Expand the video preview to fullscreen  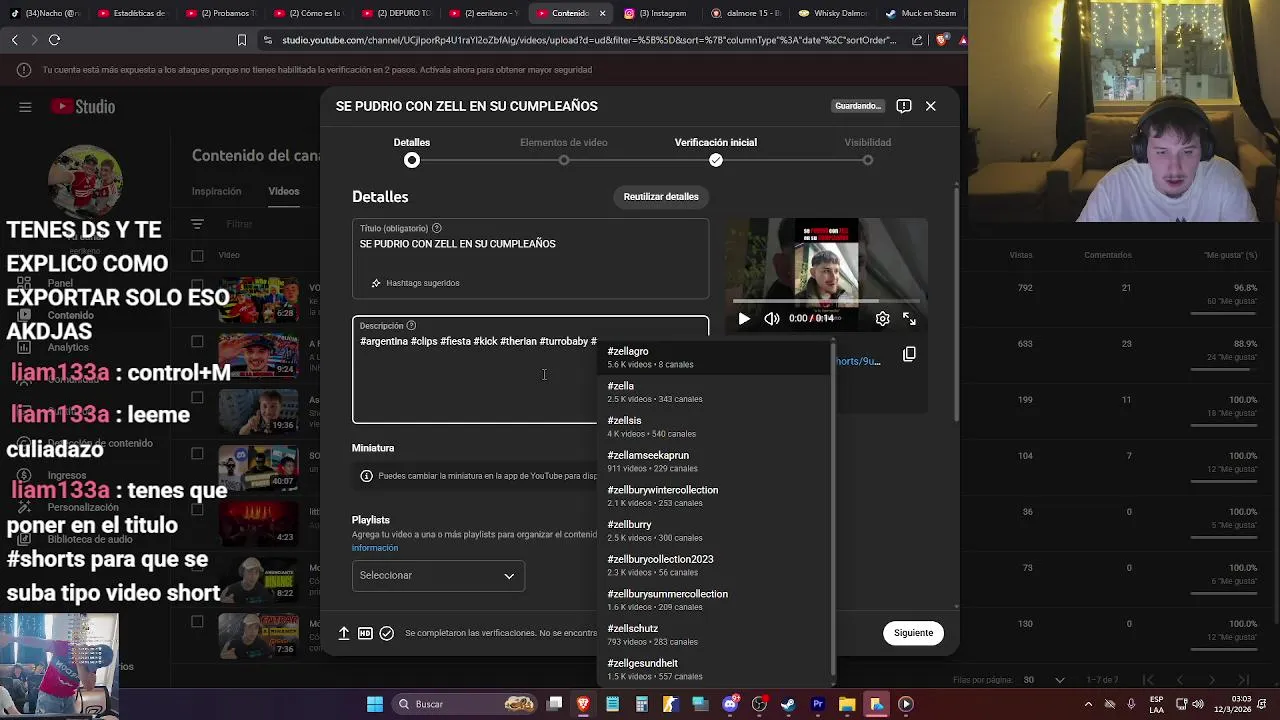(x=909, y=318)
